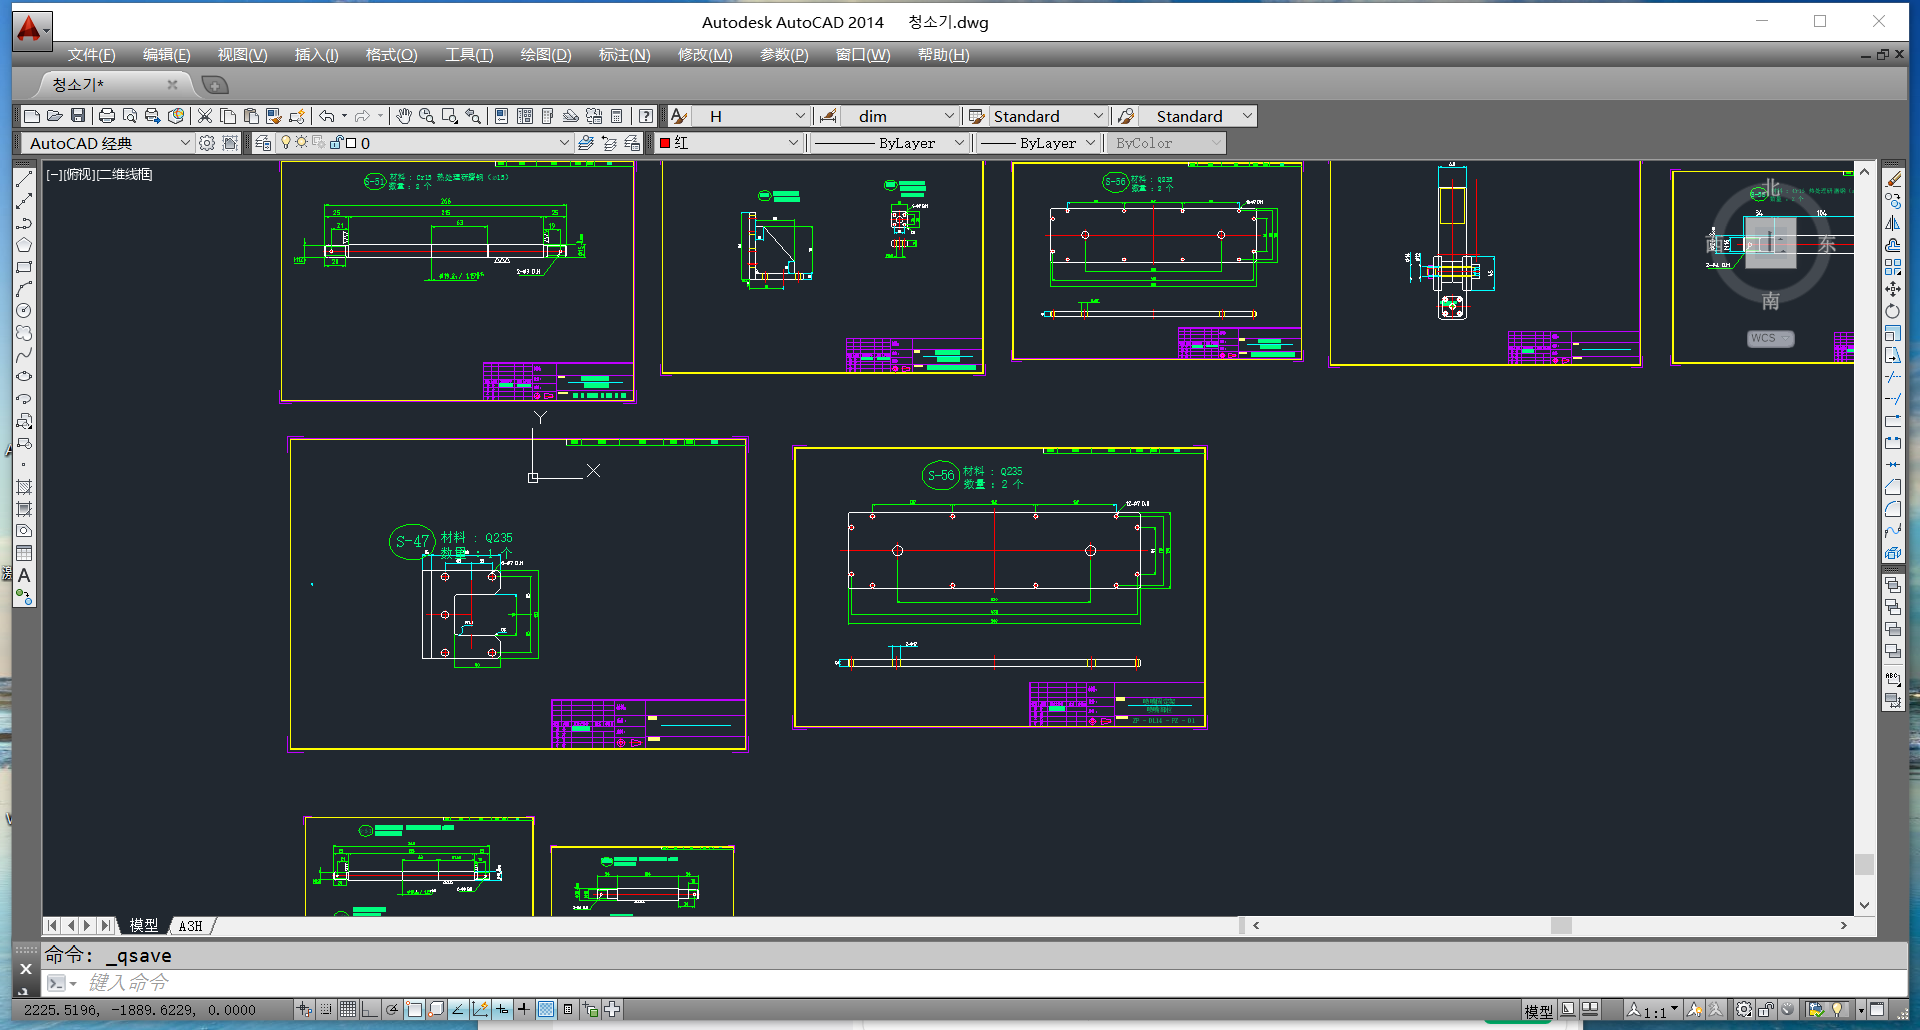1920x1030 pixels.
Task: Open the text style dropdown showing H
Action: click(x=751, y=116)
